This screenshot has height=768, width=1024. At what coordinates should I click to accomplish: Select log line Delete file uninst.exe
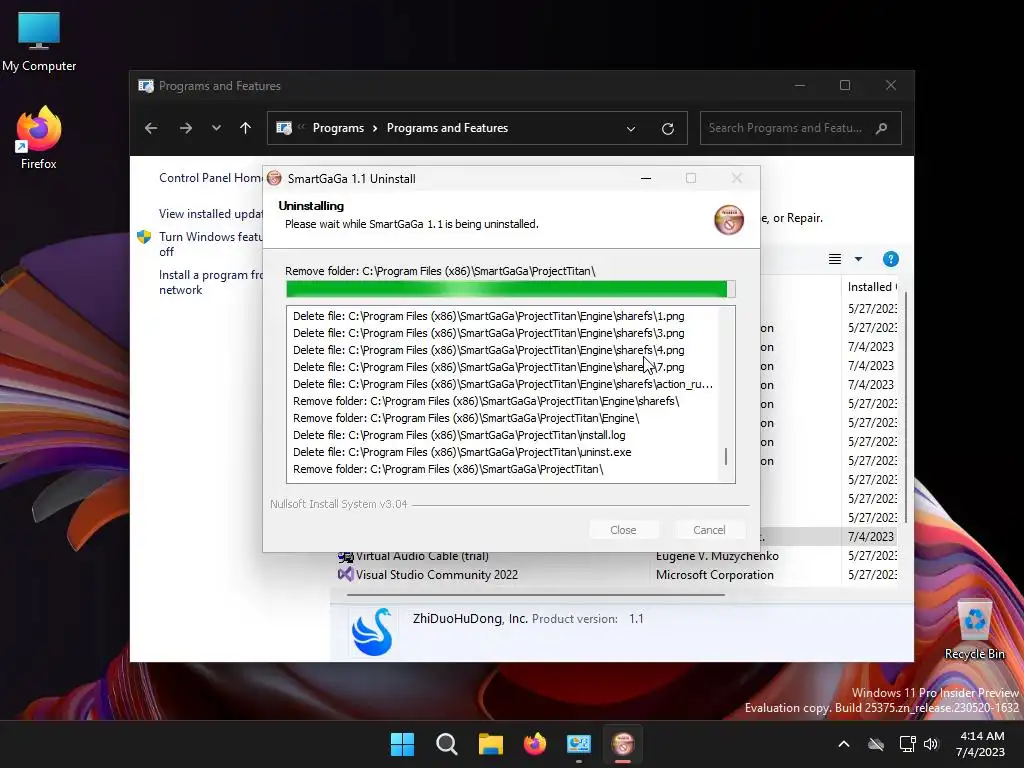(x=462, y=452)
